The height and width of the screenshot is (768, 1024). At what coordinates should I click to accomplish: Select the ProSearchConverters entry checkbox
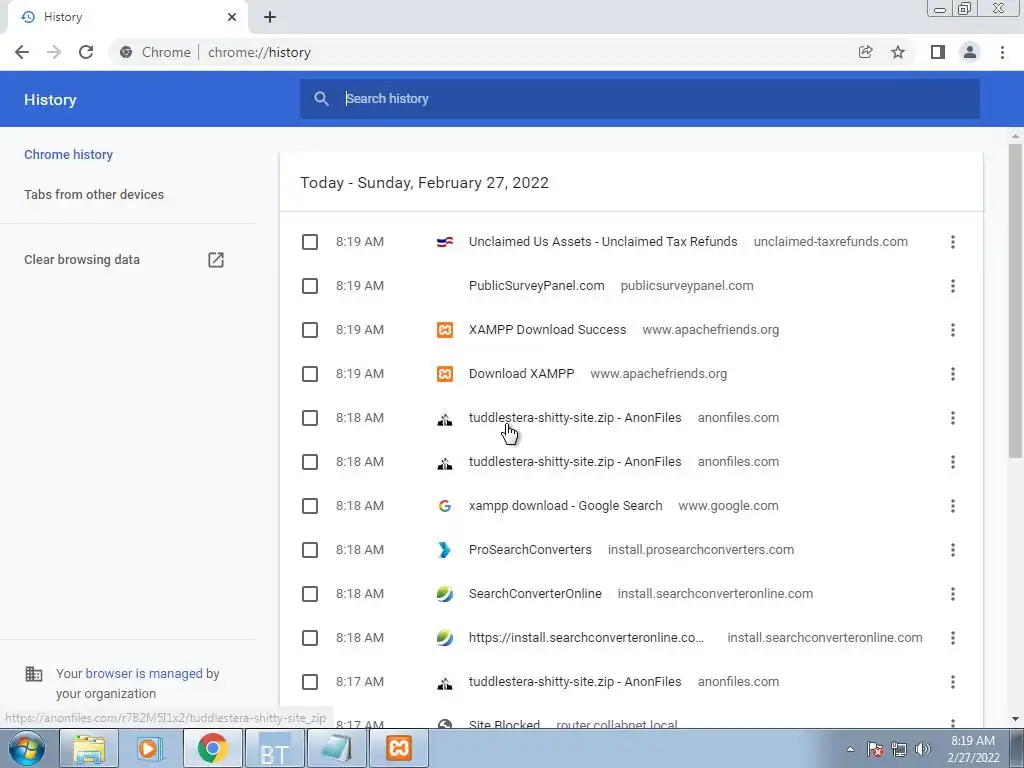click(x=310, y=550)
